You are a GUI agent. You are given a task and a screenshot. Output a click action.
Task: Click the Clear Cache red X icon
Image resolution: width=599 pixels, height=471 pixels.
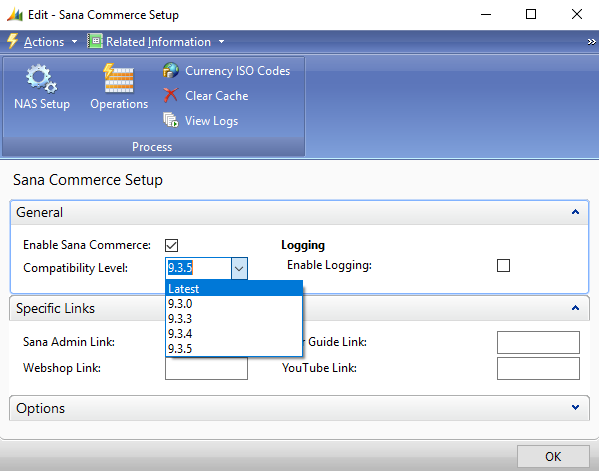pyautogui.click(x=170, y=95)
